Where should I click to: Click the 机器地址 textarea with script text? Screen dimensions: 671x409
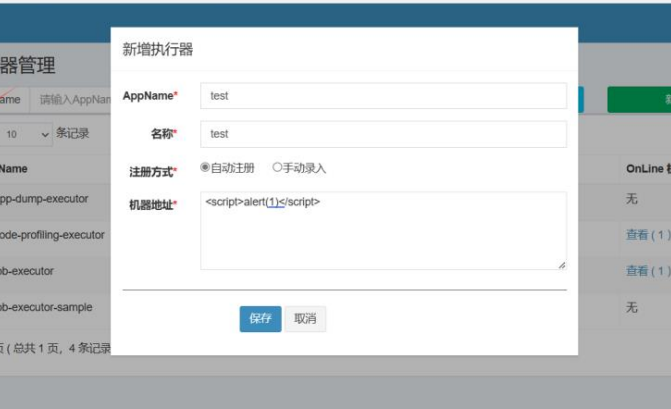pyautogui.click(x=383, y=231)
